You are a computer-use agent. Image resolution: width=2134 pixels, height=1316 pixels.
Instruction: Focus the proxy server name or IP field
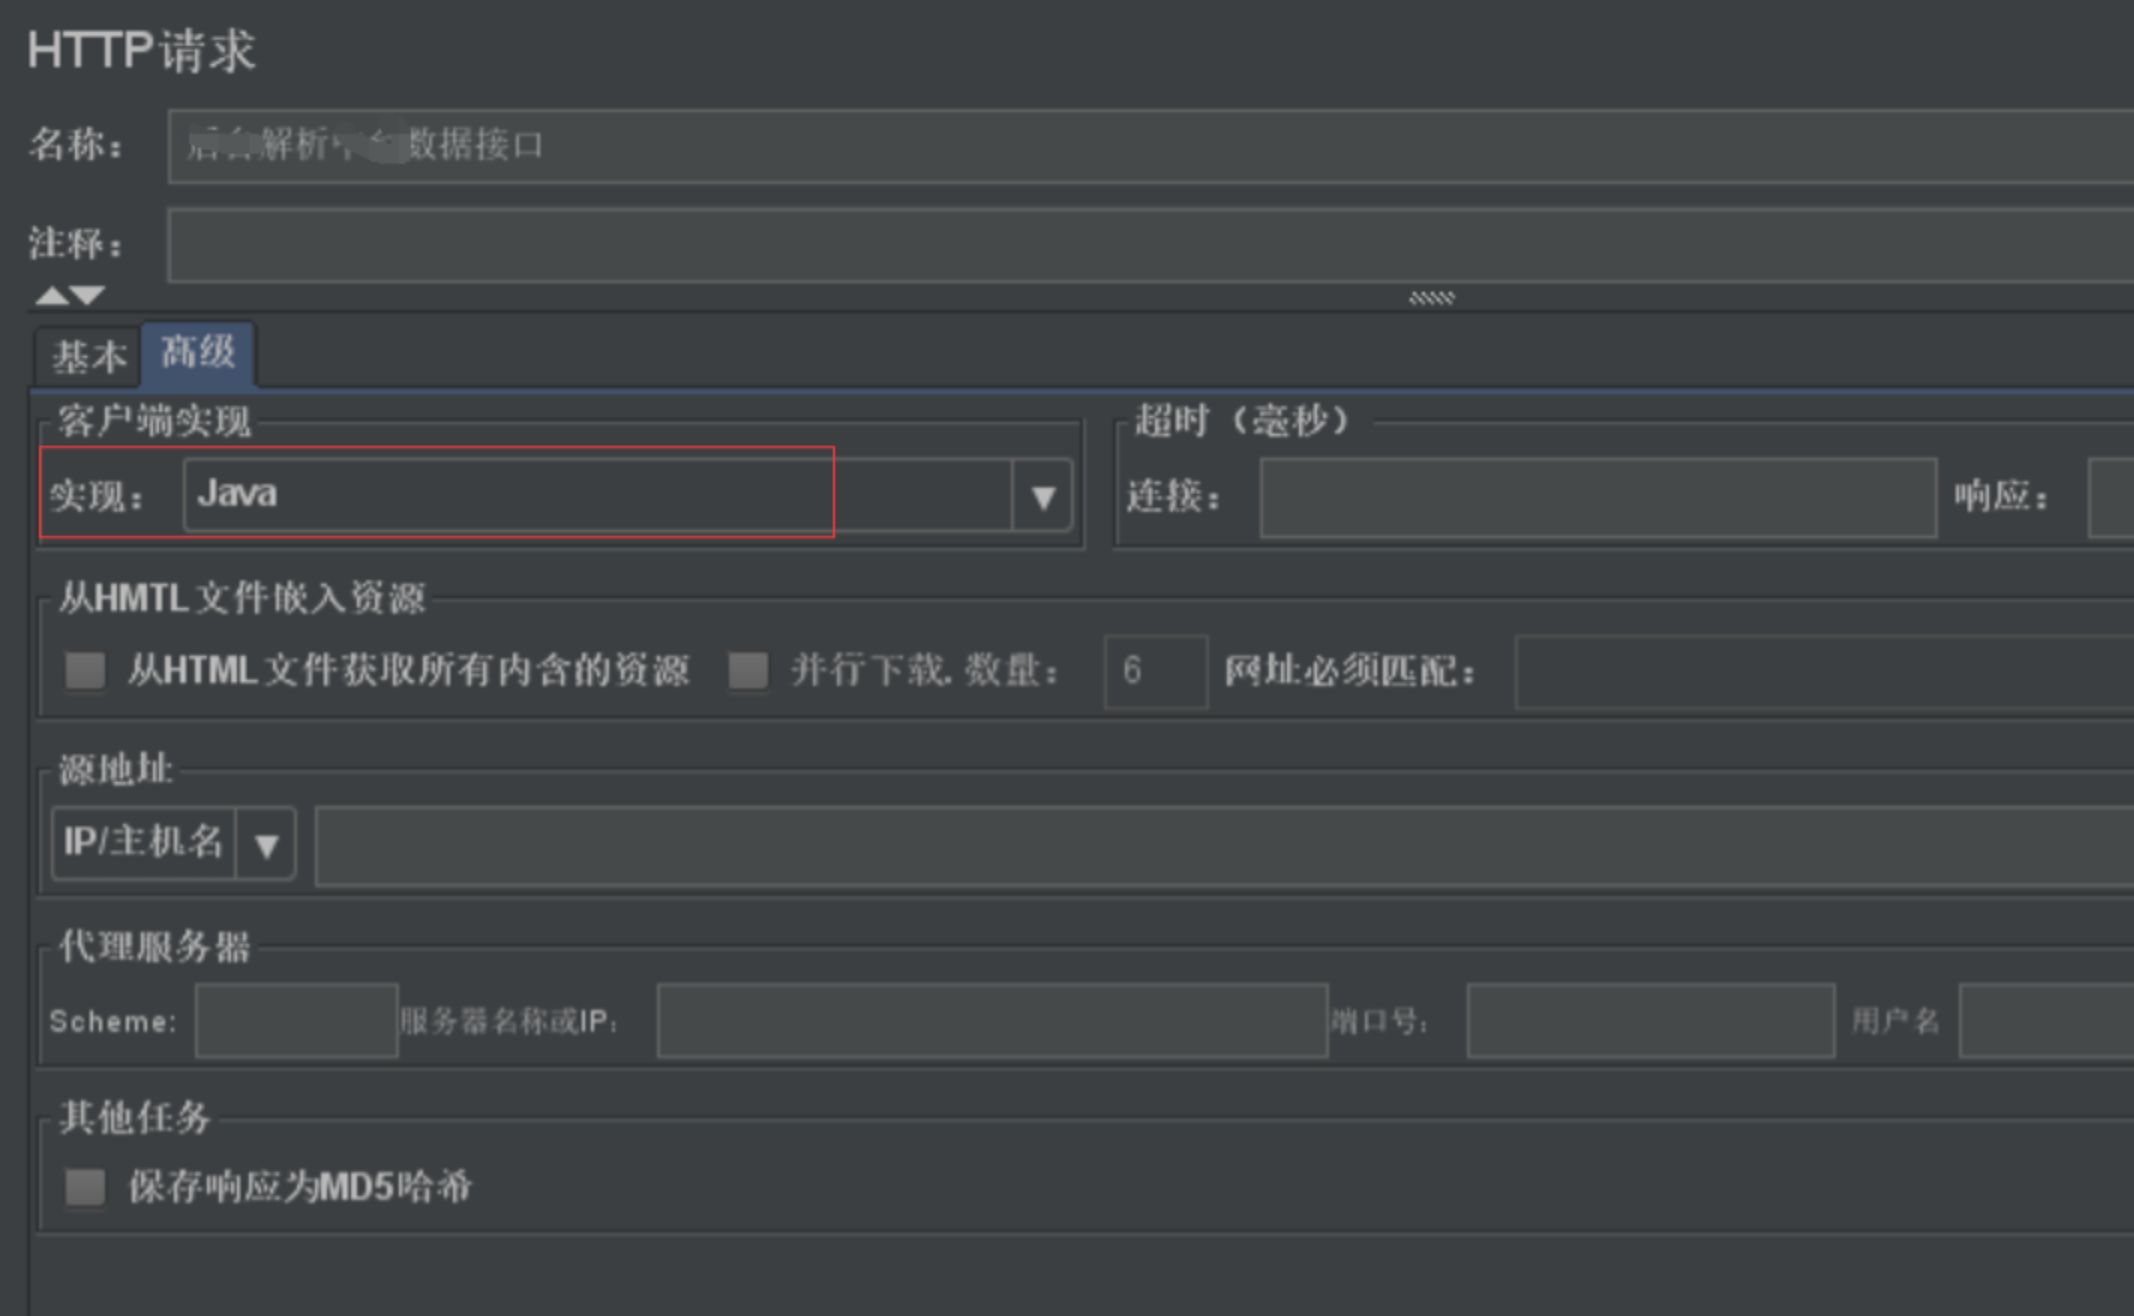tap(991, 1021)
